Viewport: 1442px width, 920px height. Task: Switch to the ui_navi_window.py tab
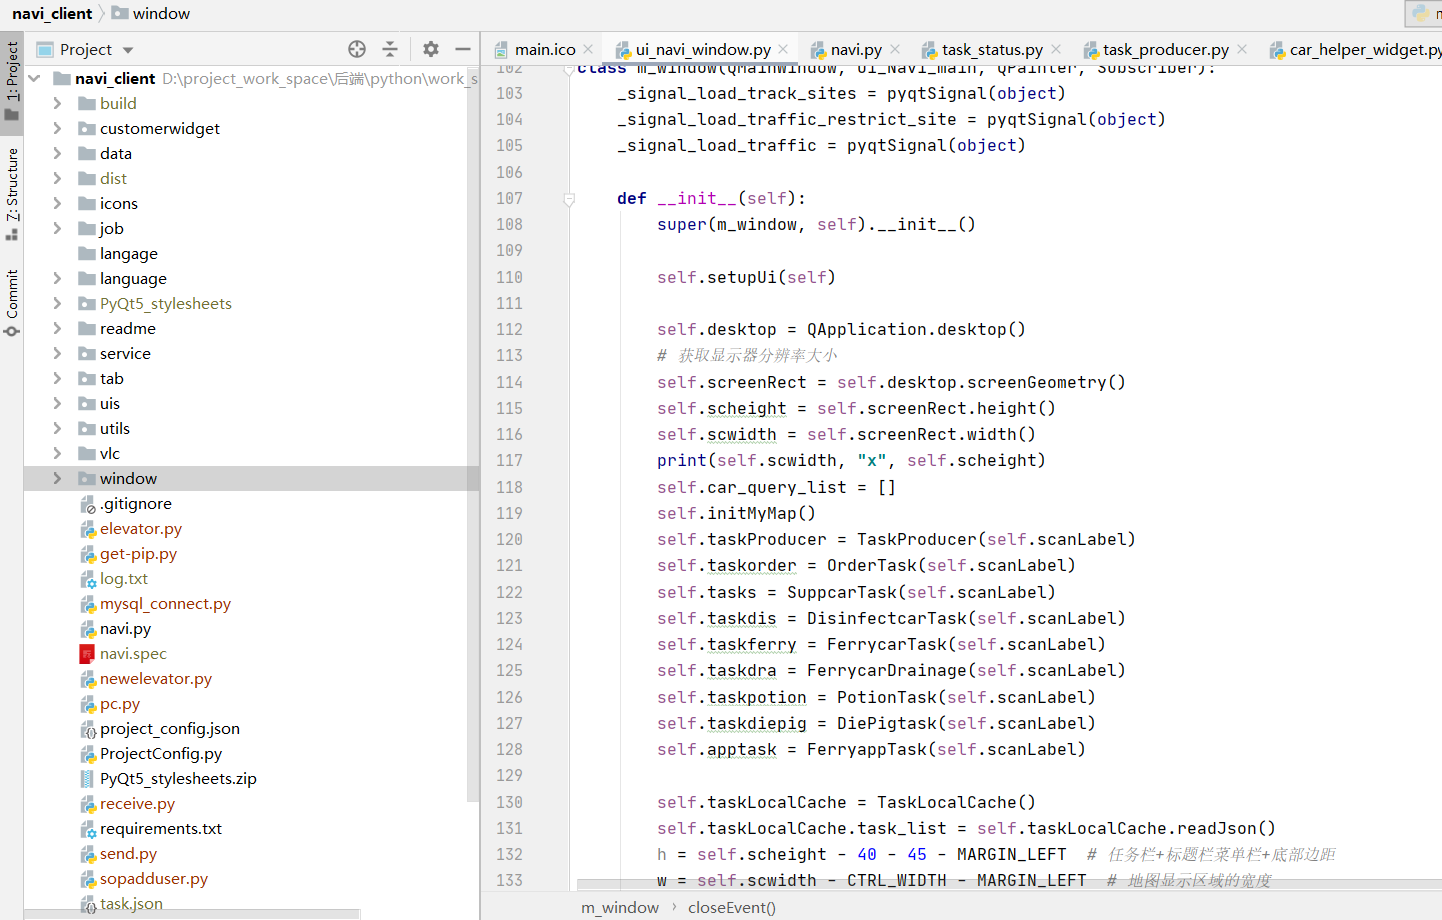coord(703,49)
